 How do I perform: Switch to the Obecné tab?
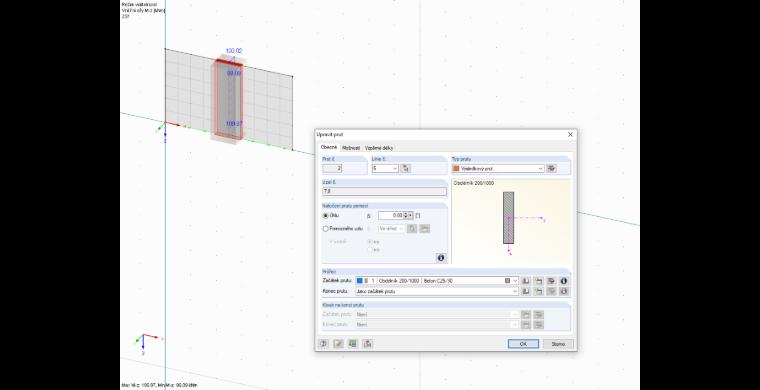tap(329, 147)
